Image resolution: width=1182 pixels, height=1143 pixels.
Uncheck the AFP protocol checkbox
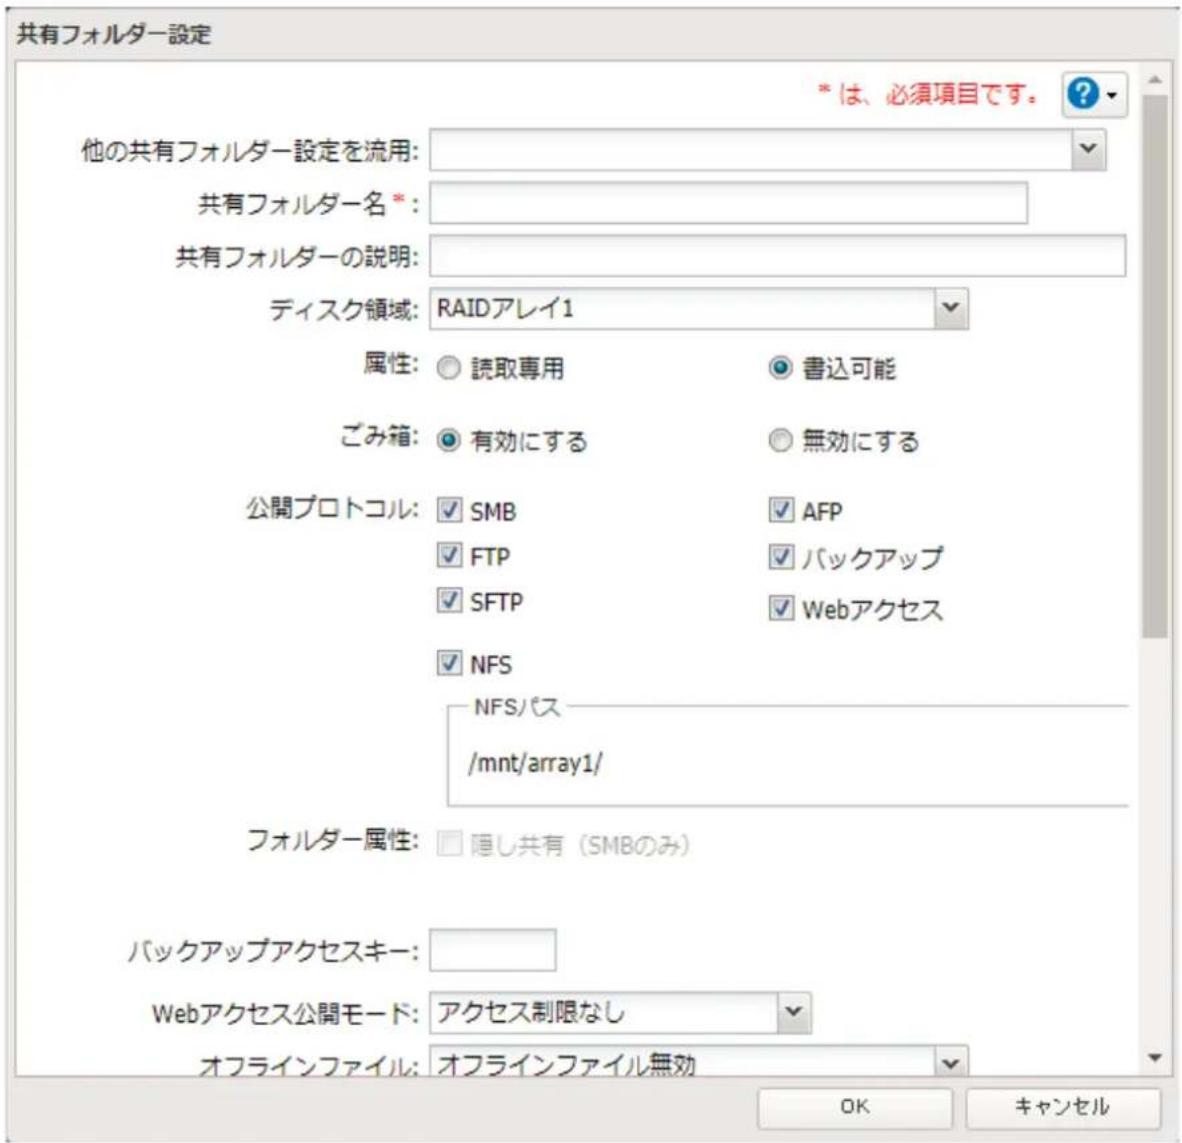pos(781,510)
